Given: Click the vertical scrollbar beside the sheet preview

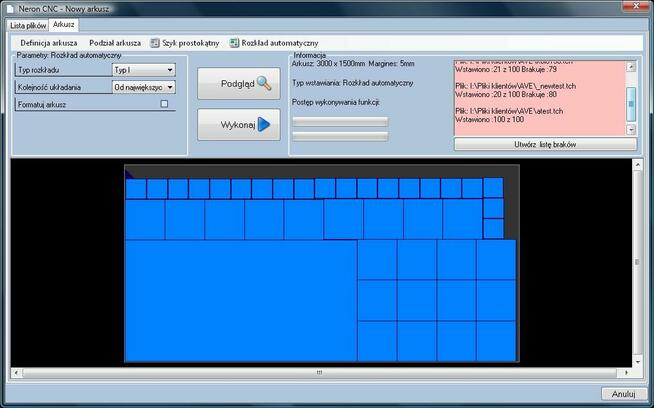Looking at the screenshot, I should [638, 264].
